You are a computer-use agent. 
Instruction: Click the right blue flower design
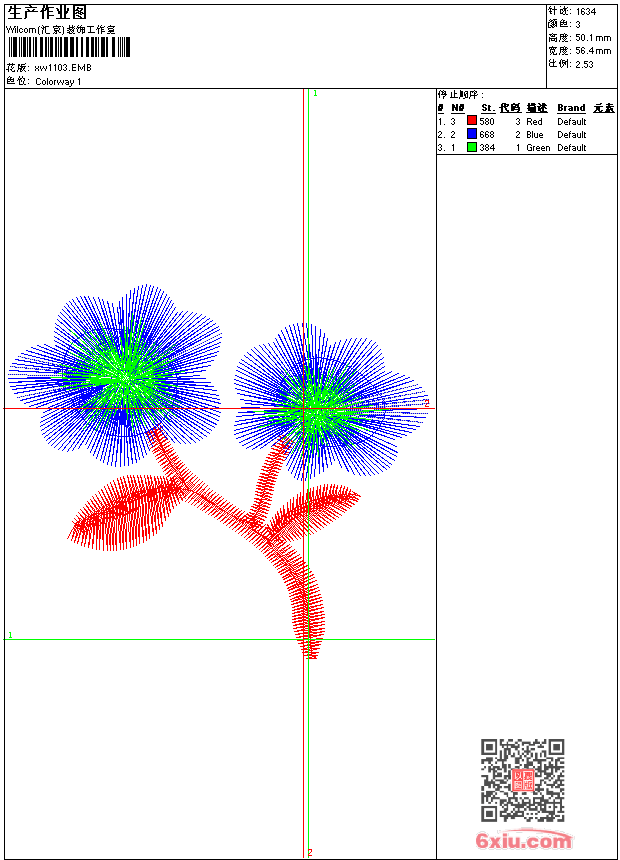(x=320, y=398)
